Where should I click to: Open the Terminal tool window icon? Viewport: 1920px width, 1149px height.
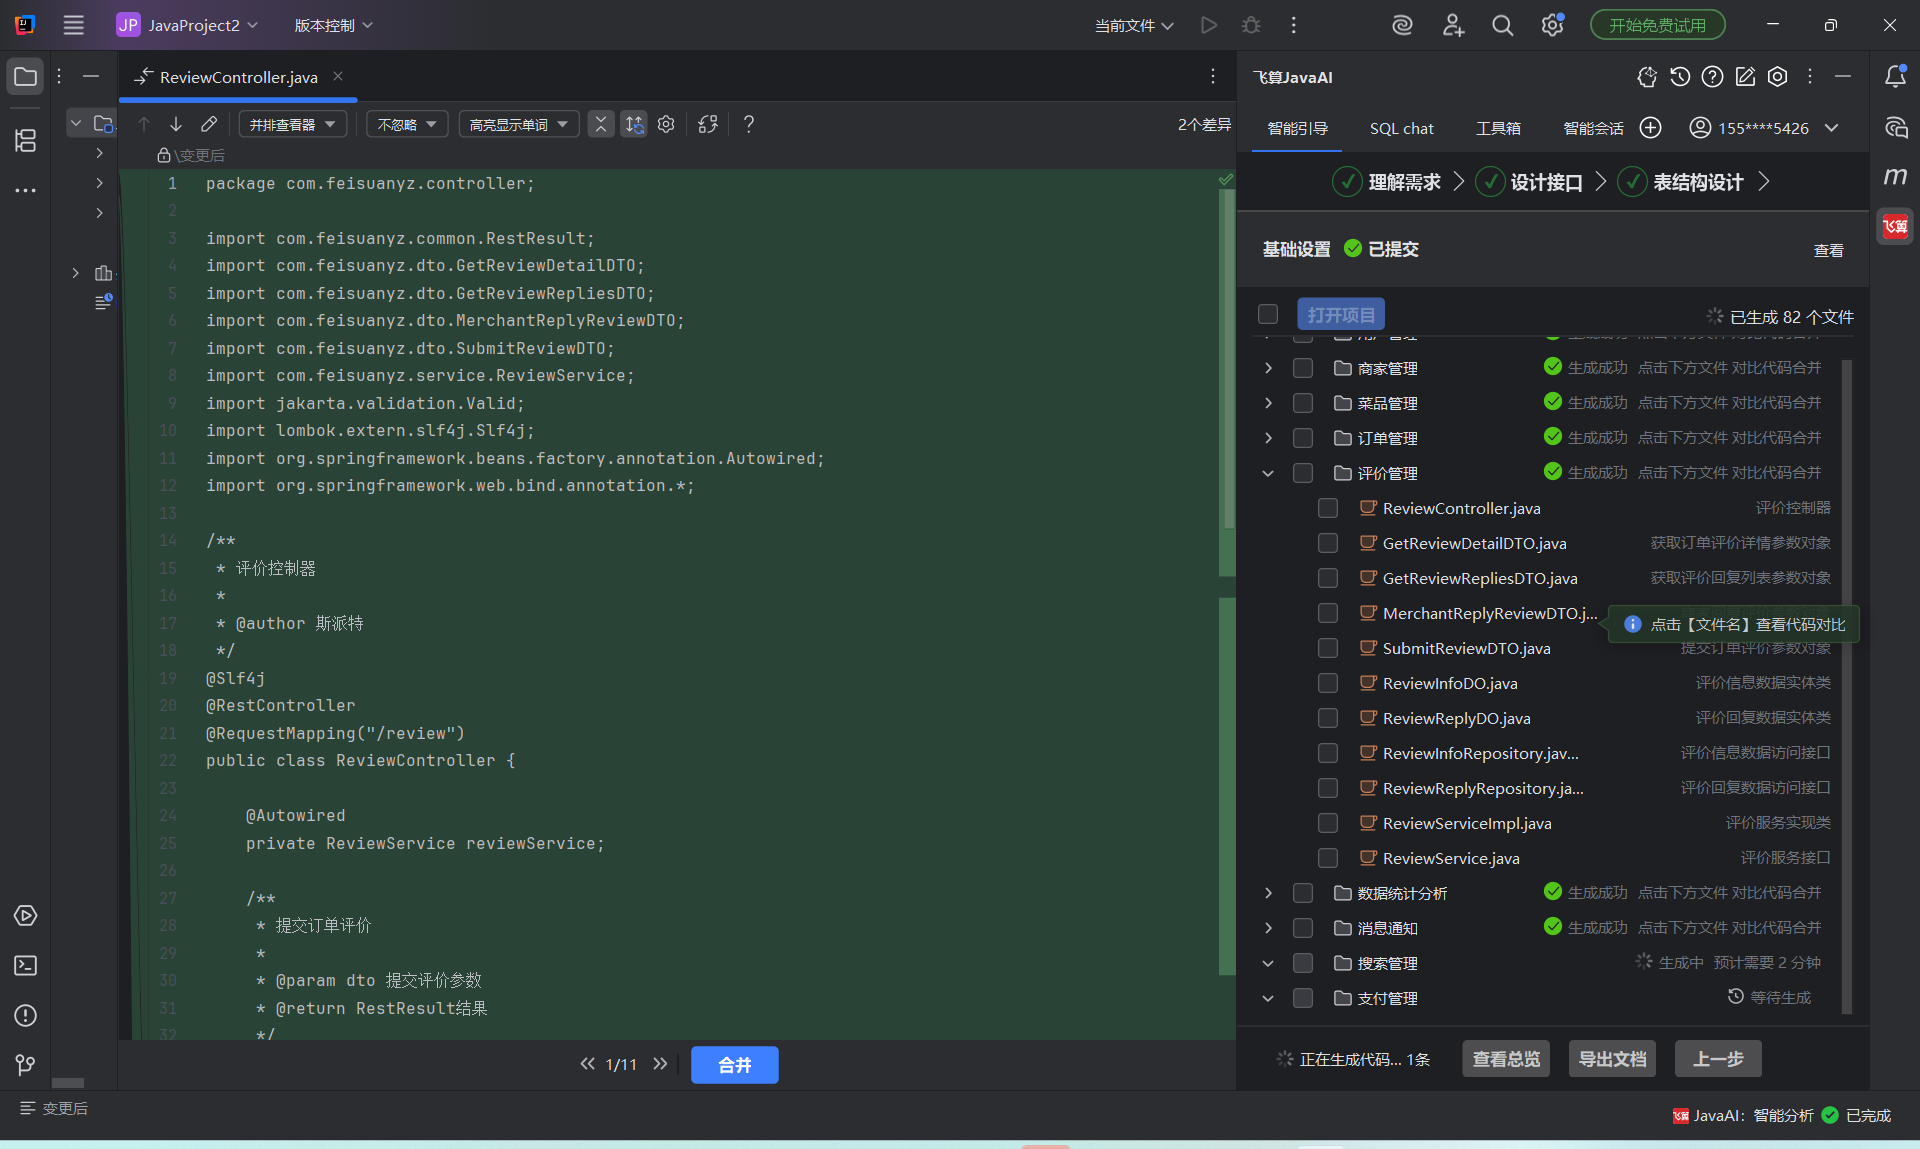[26, 966]
